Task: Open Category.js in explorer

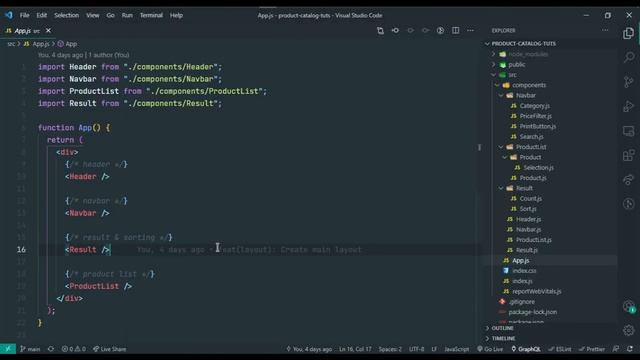Action: (x=535, y=106)
